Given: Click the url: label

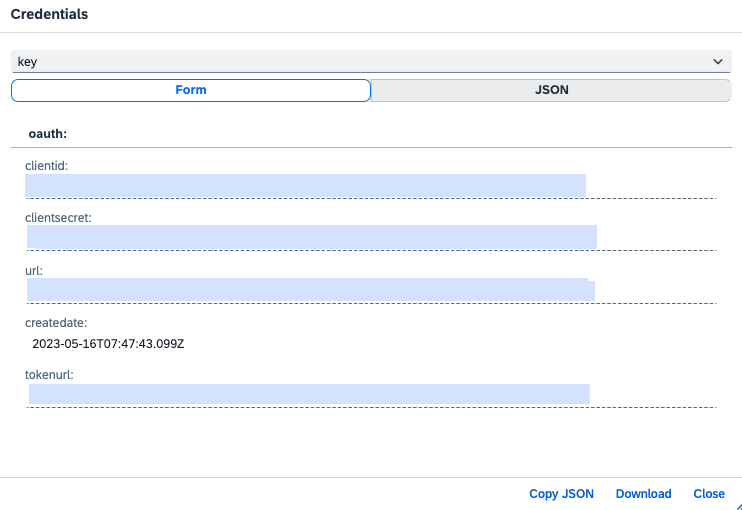Looking at the screenshot, I should [x=34, y=271].
